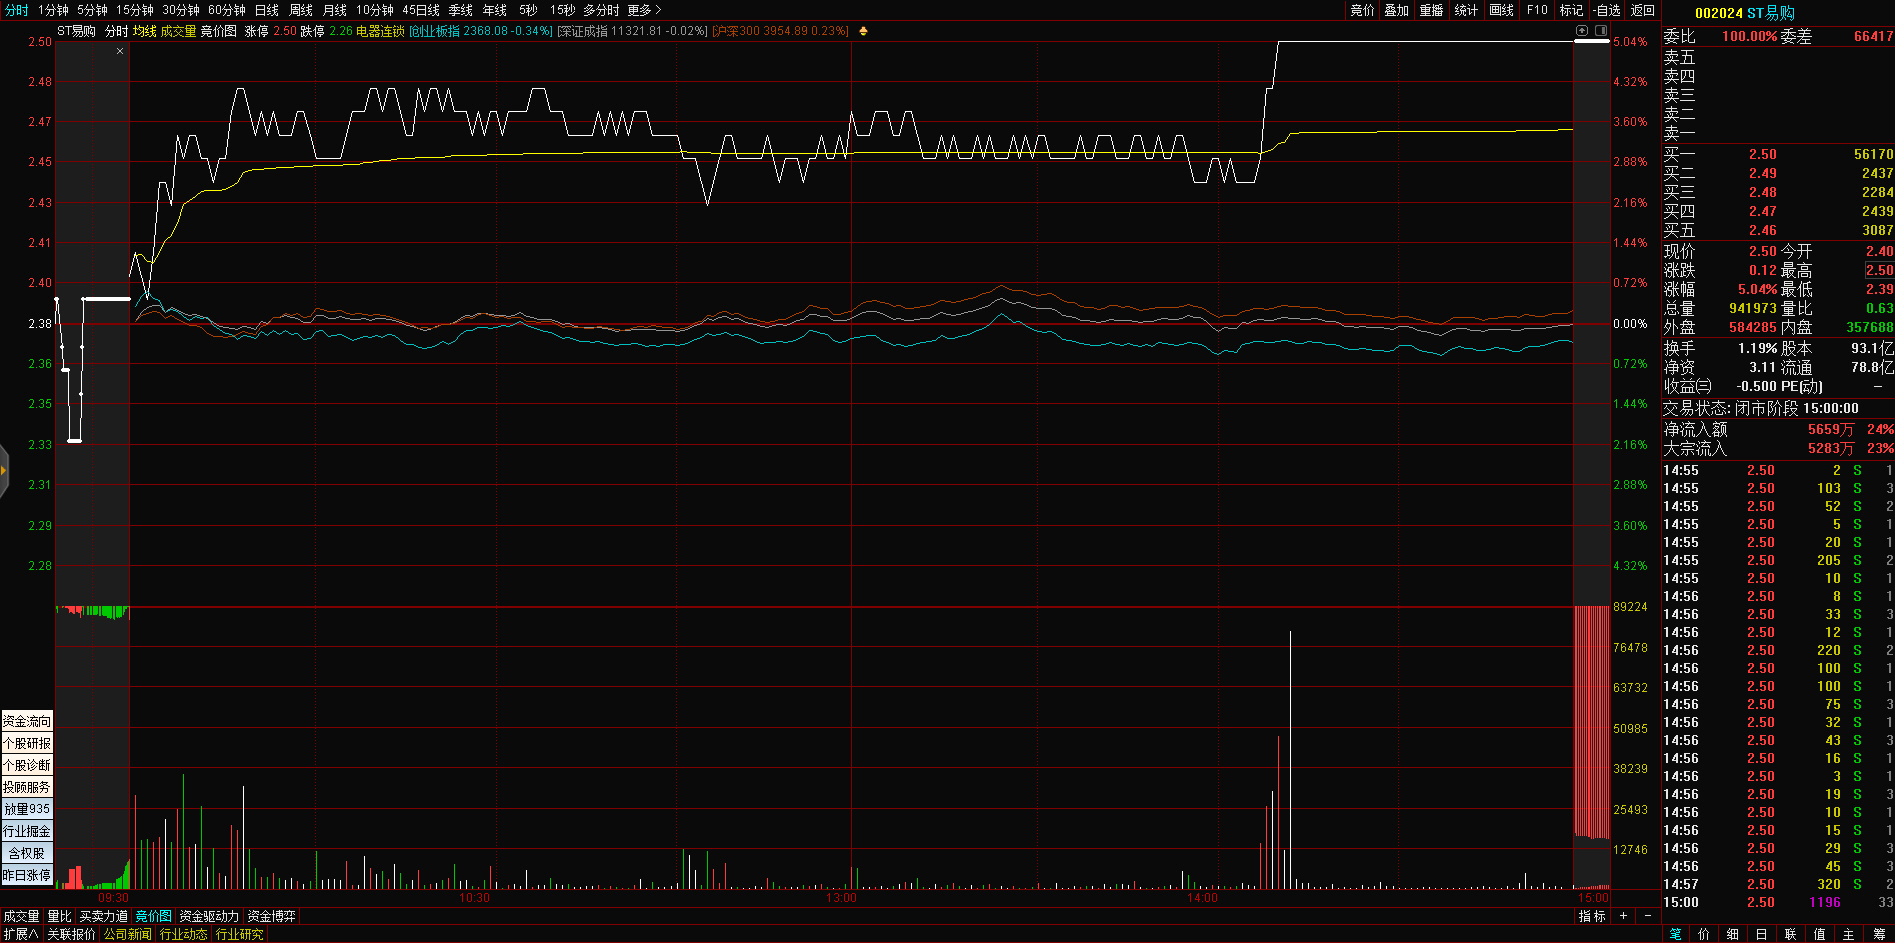Click the 公司新闻 link
Viewport: 1895px width, 943px height.
click(x=127, y=934)
